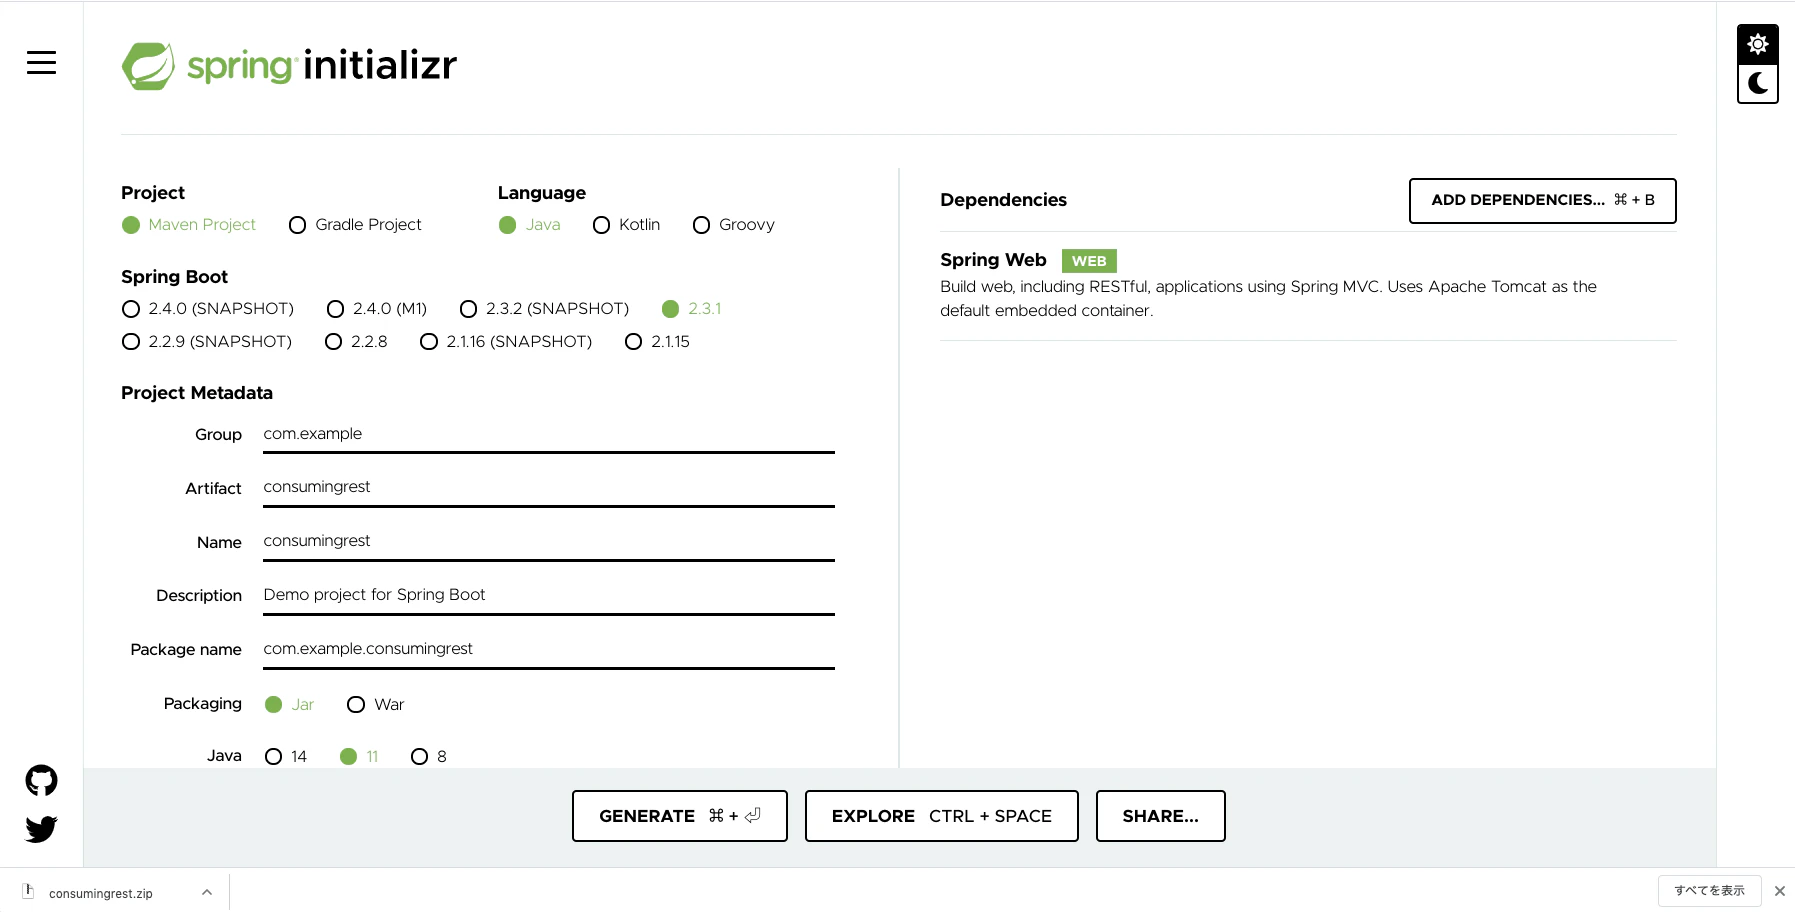Click the show all downloads button
Image resolution: width=1795 pixels, height=912 pixels.
click(x=1710, y=891)
